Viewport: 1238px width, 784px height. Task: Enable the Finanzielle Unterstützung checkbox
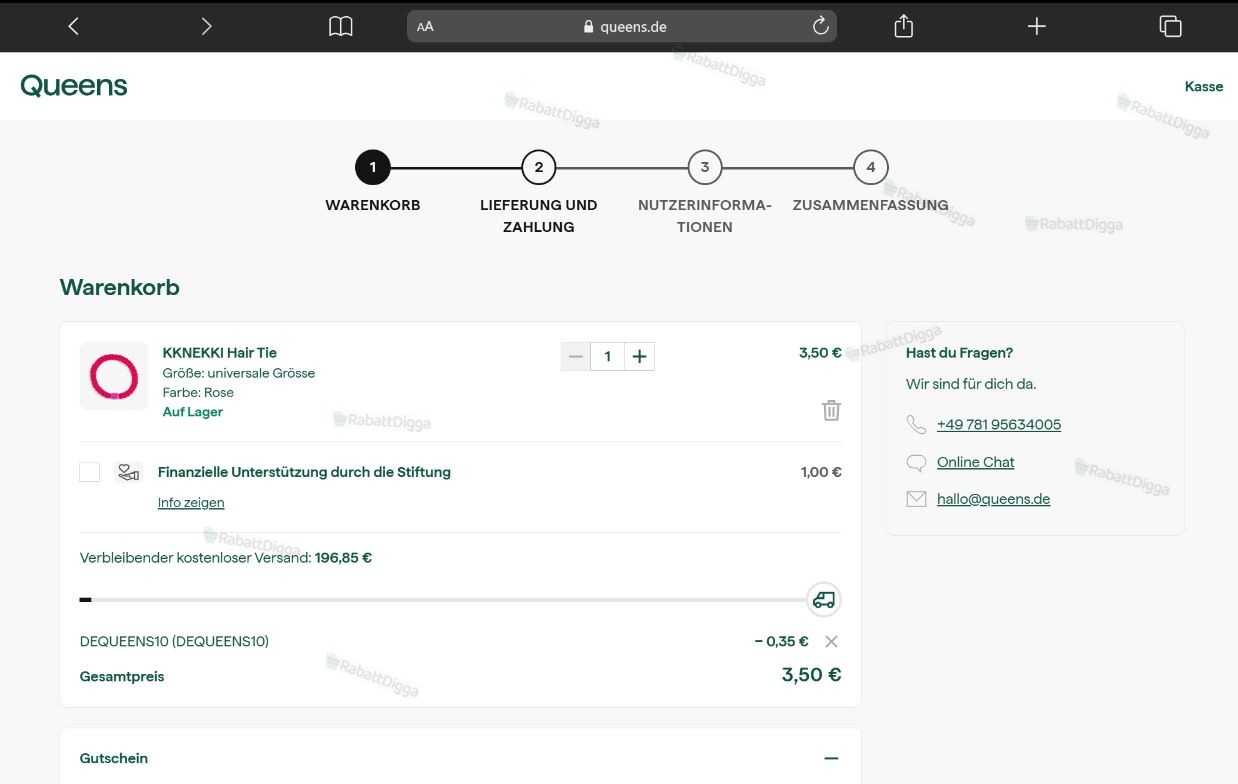[x=90, y=472]
